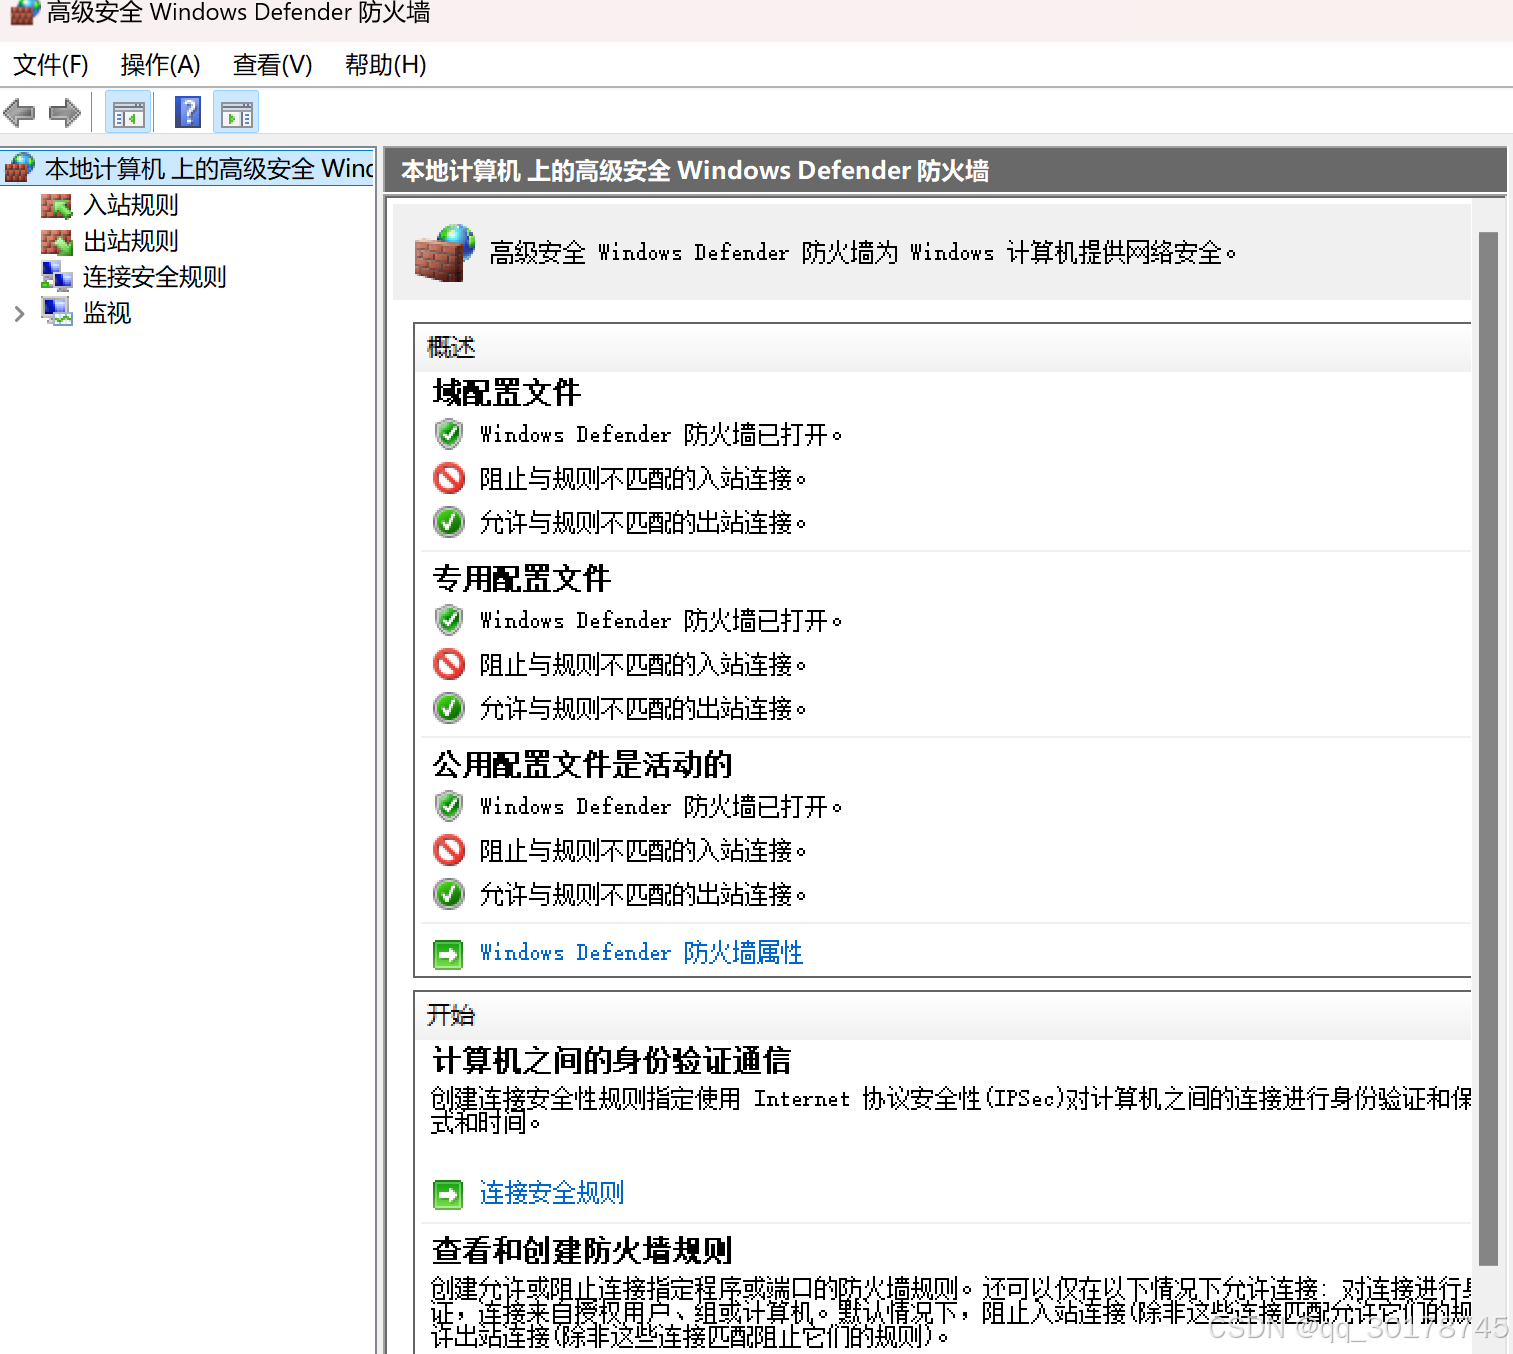Click the 概述 section header
This screenshot has width=1513, height=1354.
[x=451, y=347]
